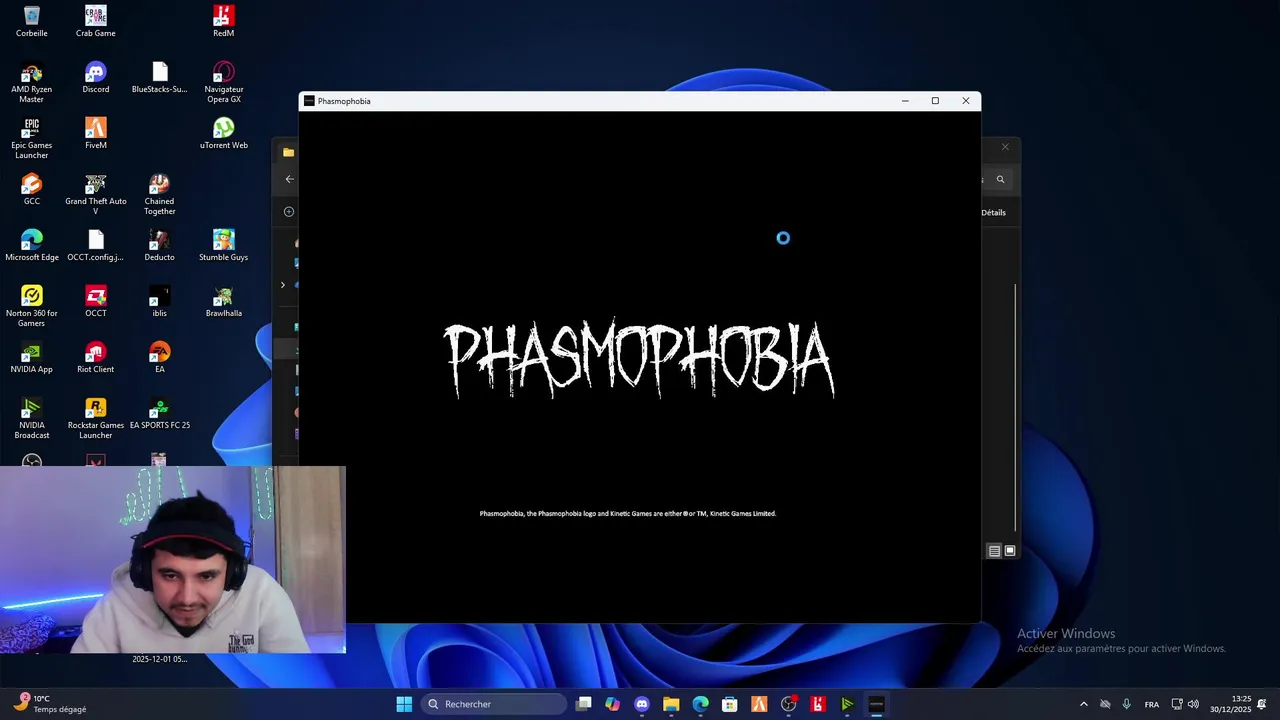Image resolution: width=1280 pixels, height=720 pixels.
Task: Open Microsoft Edge from the taskbar
Action: [701, 704]
